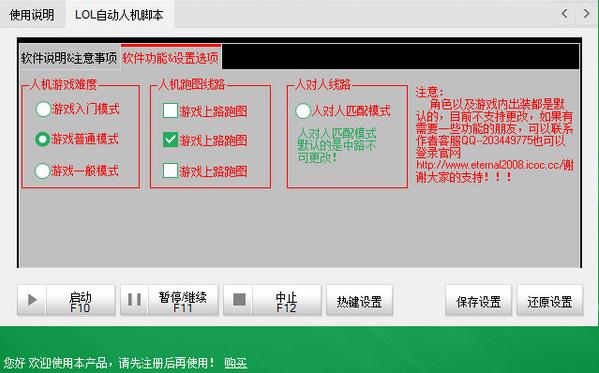Click the green 人对人匹配模式默认的是中路 note
The width and height of the screenshot is (599, 373).
[337, 145]
